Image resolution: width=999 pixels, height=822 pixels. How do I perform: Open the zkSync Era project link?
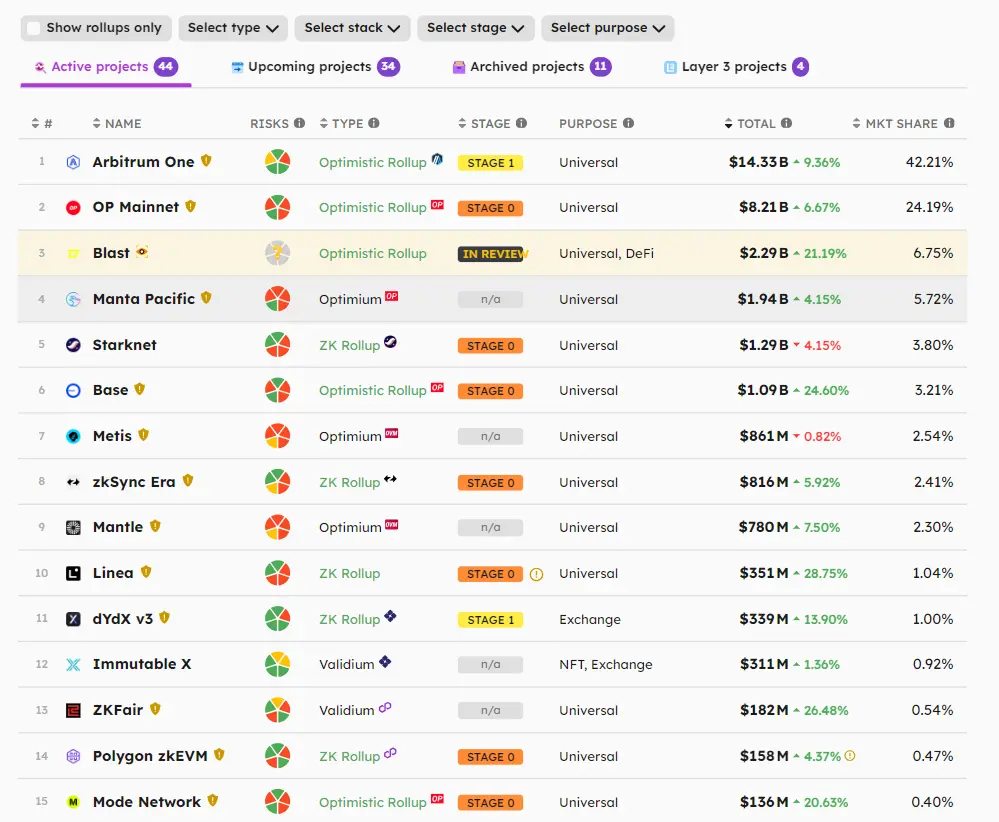[x=133, y=482]
